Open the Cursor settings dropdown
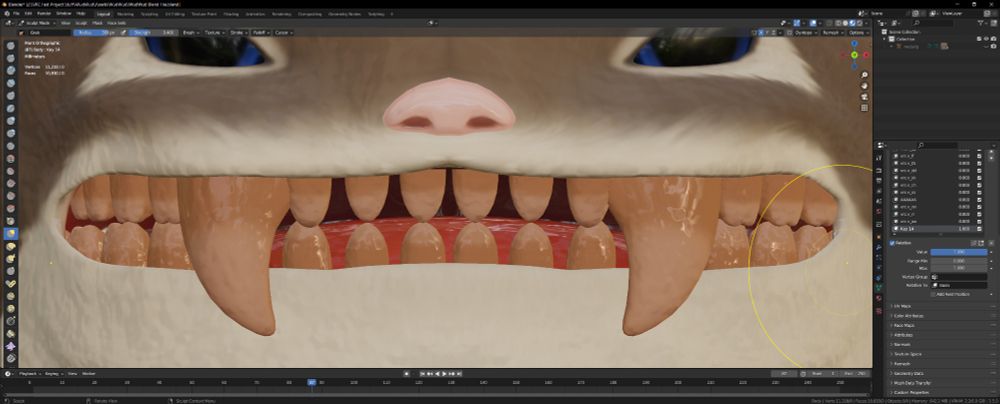This screenshot has height=404, width=1000. (282, 32)
